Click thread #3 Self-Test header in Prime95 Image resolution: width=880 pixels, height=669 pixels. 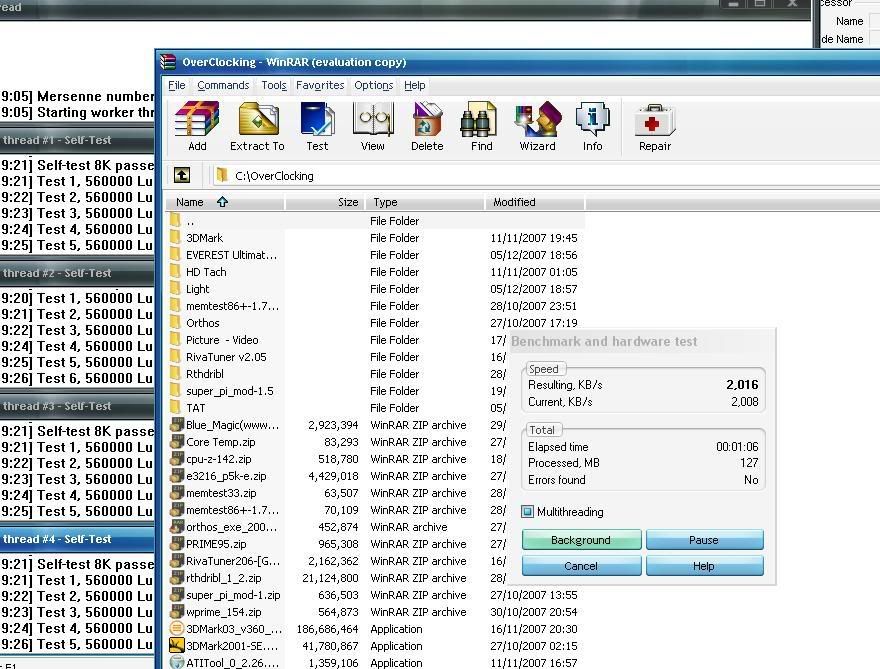[77, 406]
